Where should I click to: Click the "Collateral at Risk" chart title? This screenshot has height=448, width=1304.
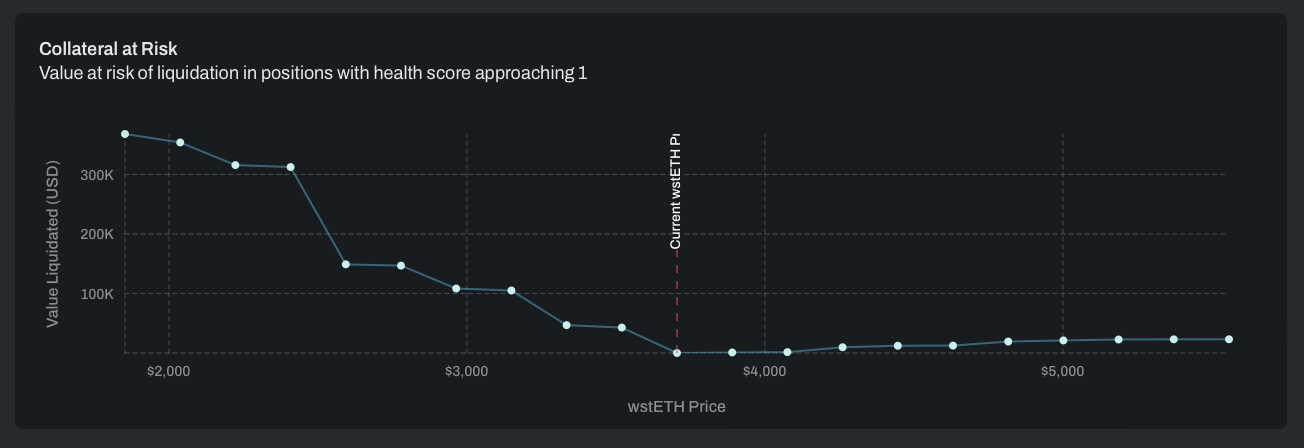(x=107, y=48)
